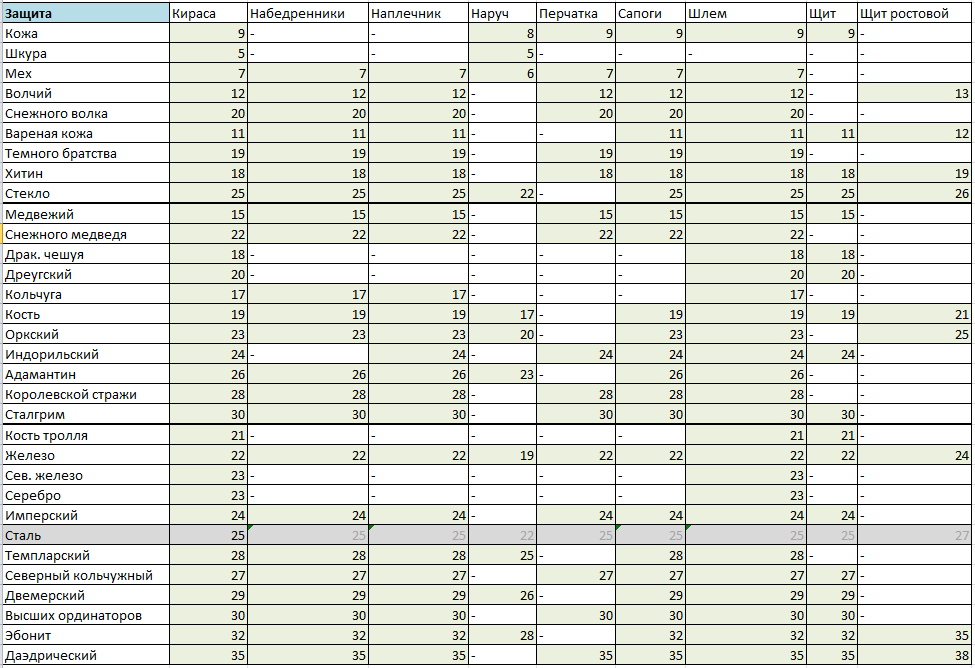
Task: Click the 'Перчатка' column header
Action: 576,13
